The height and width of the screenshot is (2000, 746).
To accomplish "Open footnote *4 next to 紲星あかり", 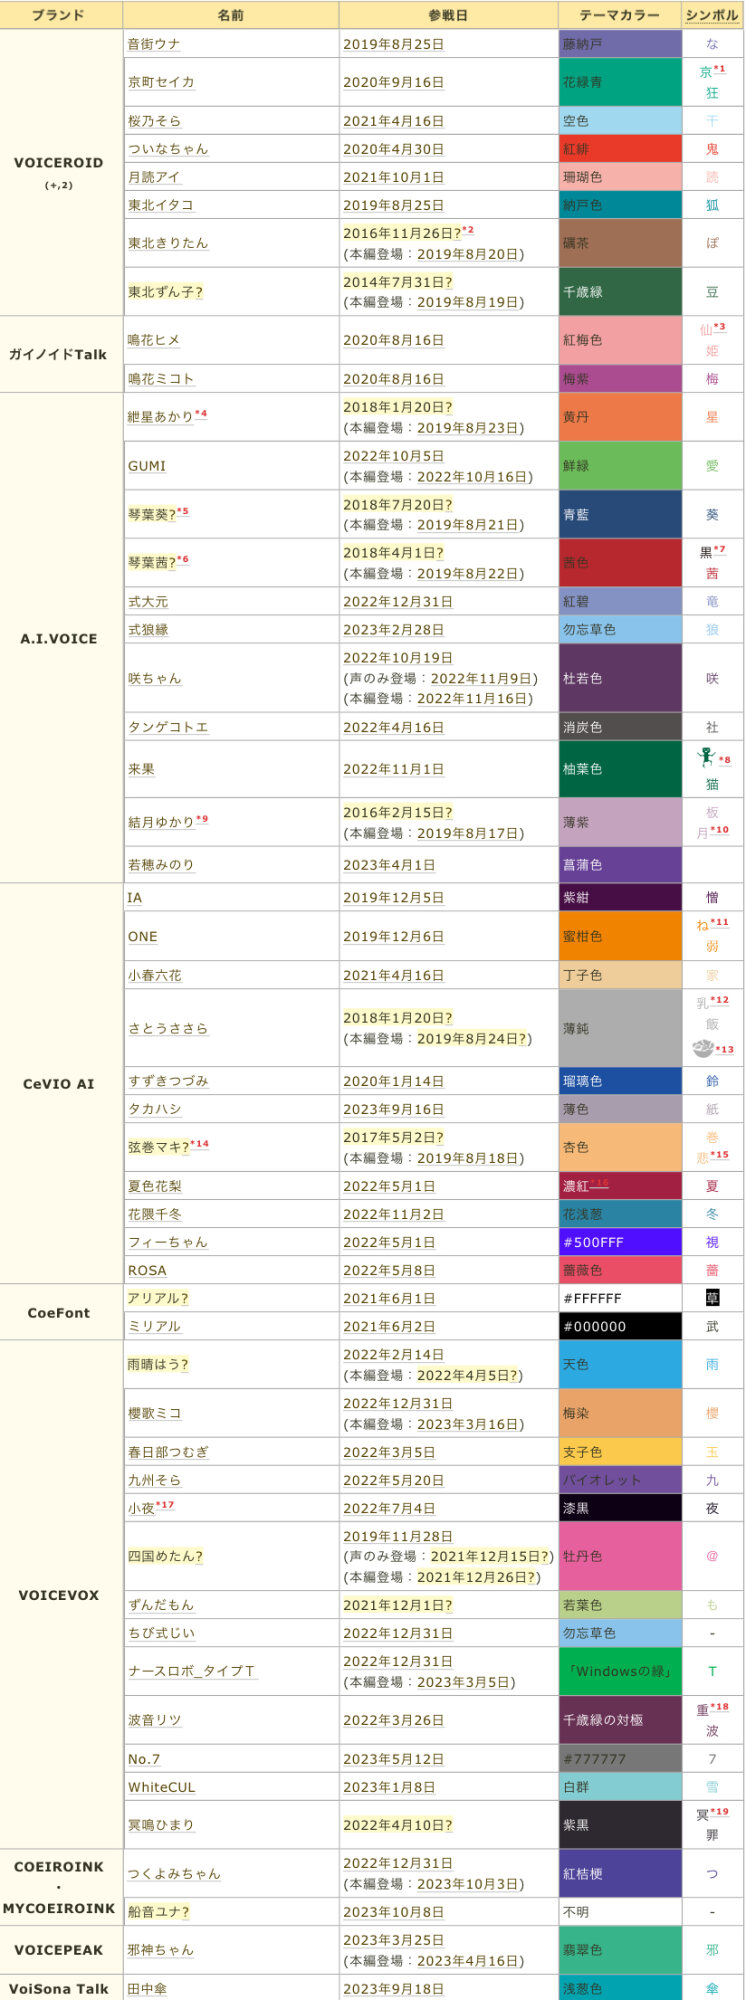I will 201,414.
